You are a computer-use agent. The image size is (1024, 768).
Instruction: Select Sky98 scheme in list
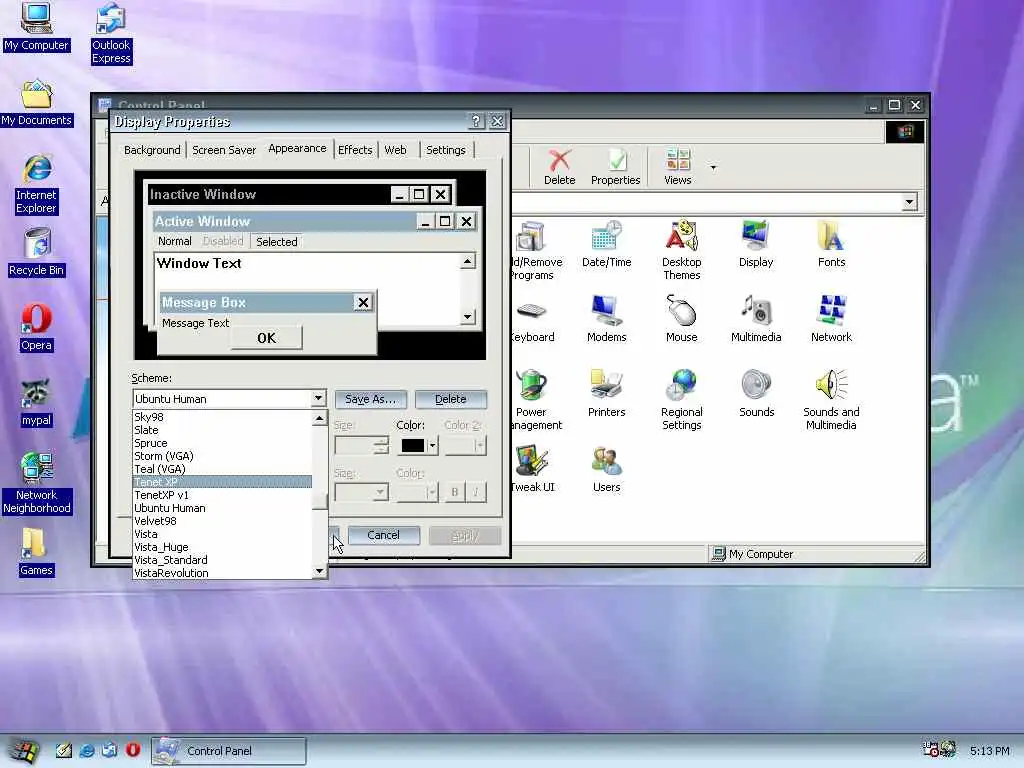(222, 417)
